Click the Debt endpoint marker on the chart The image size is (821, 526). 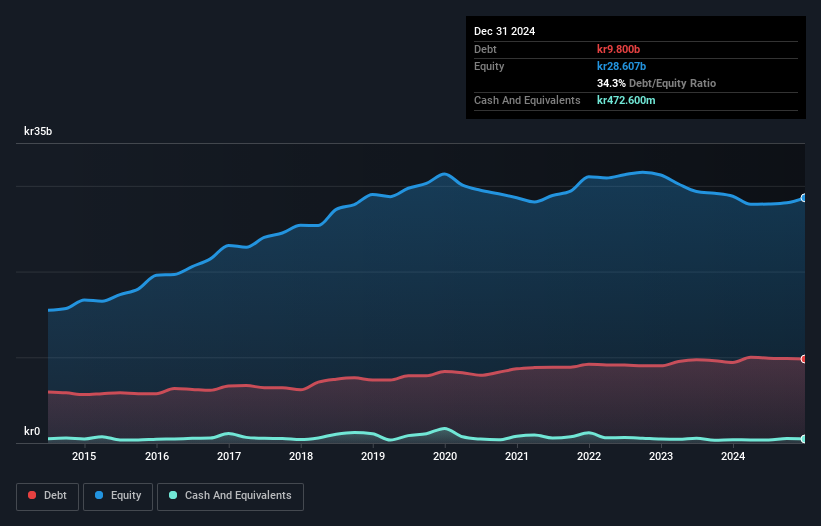tap(804, 359)
